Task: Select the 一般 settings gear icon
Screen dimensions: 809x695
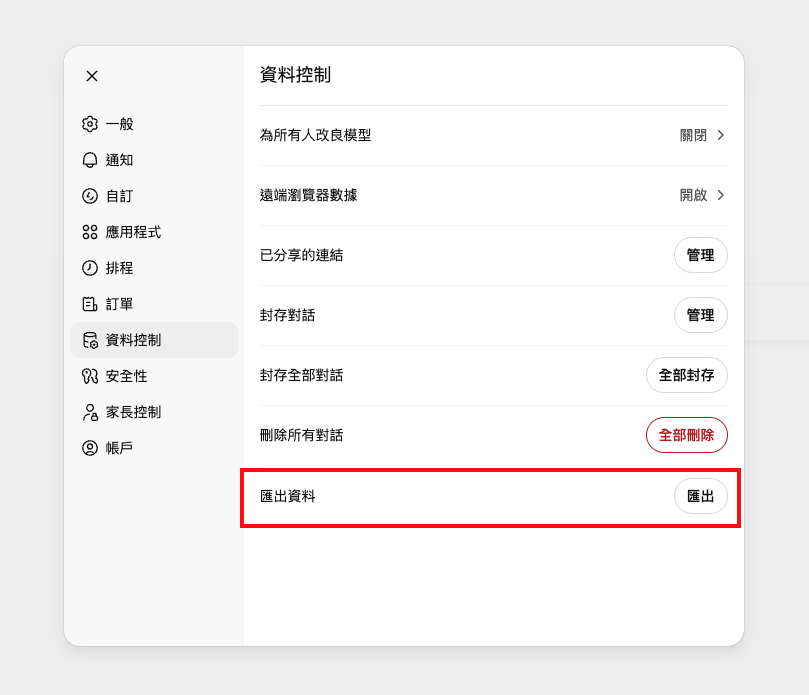Action: tap(90, 124)
